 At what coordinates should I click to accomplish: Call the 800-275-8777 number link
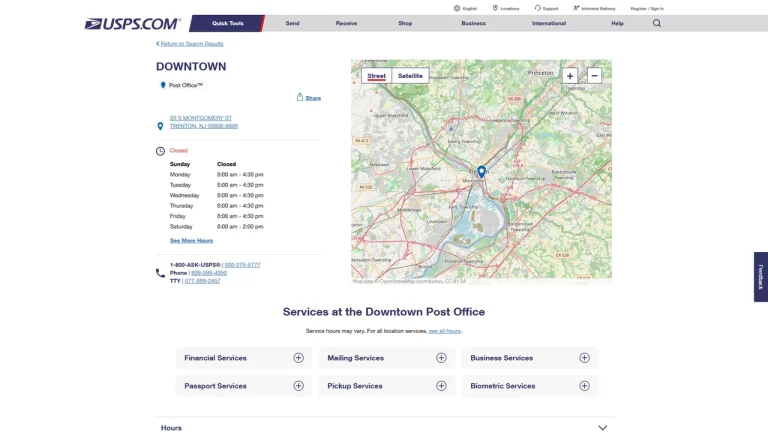click(x=242, y=265)
